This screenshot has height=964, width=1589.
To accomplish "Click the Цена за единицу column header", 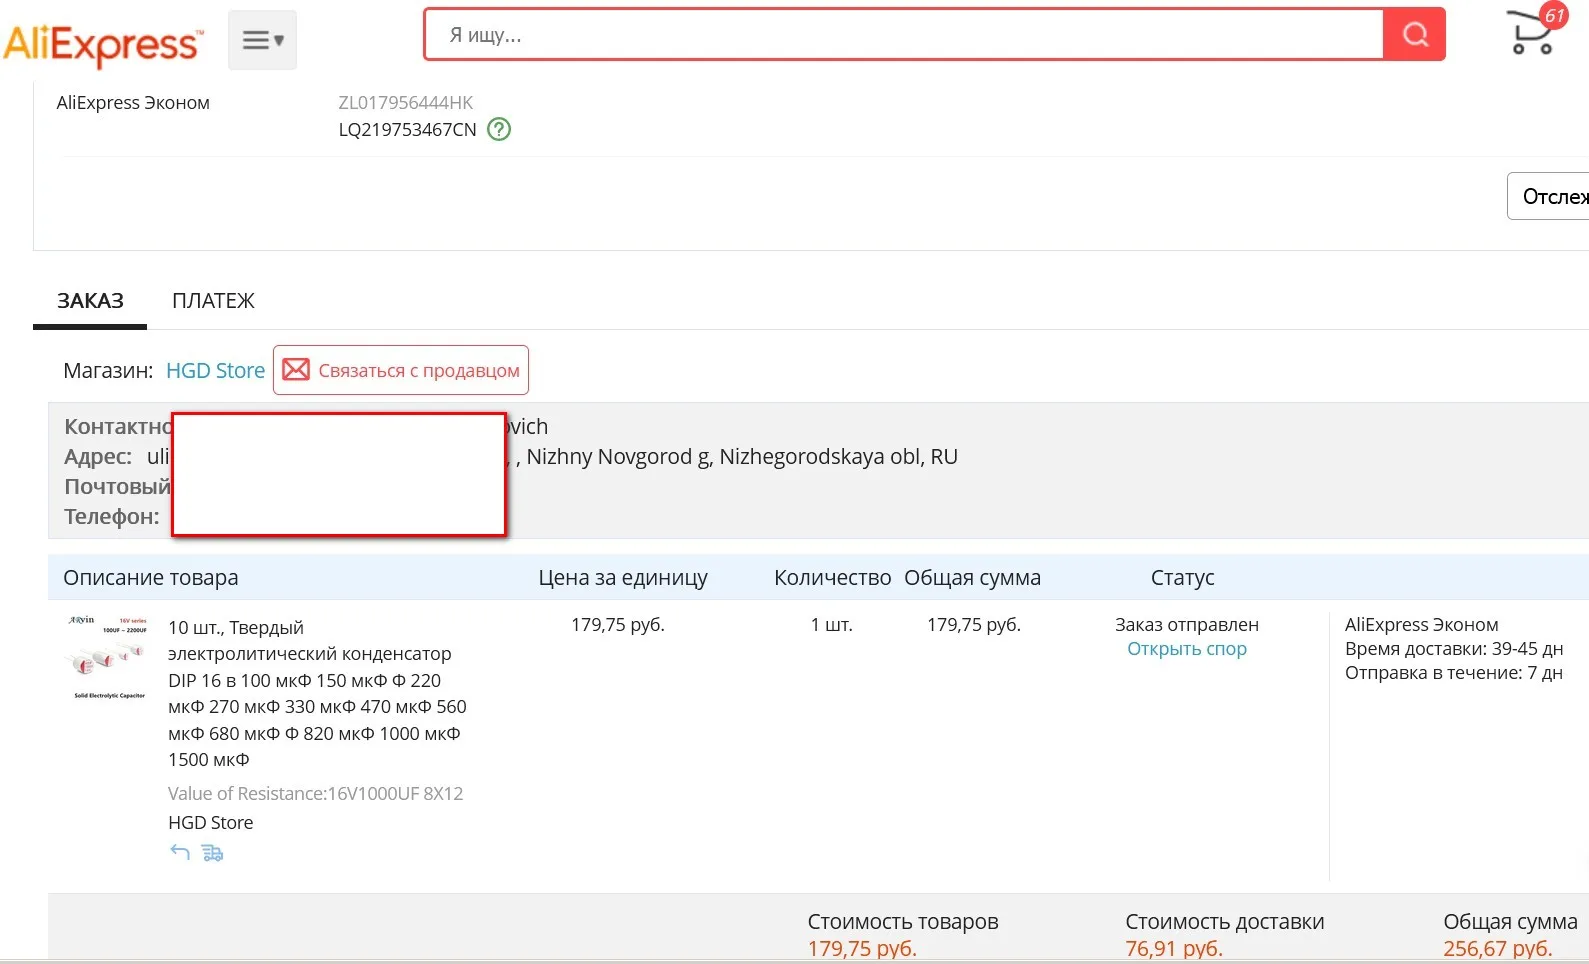I will click(623, 578).
